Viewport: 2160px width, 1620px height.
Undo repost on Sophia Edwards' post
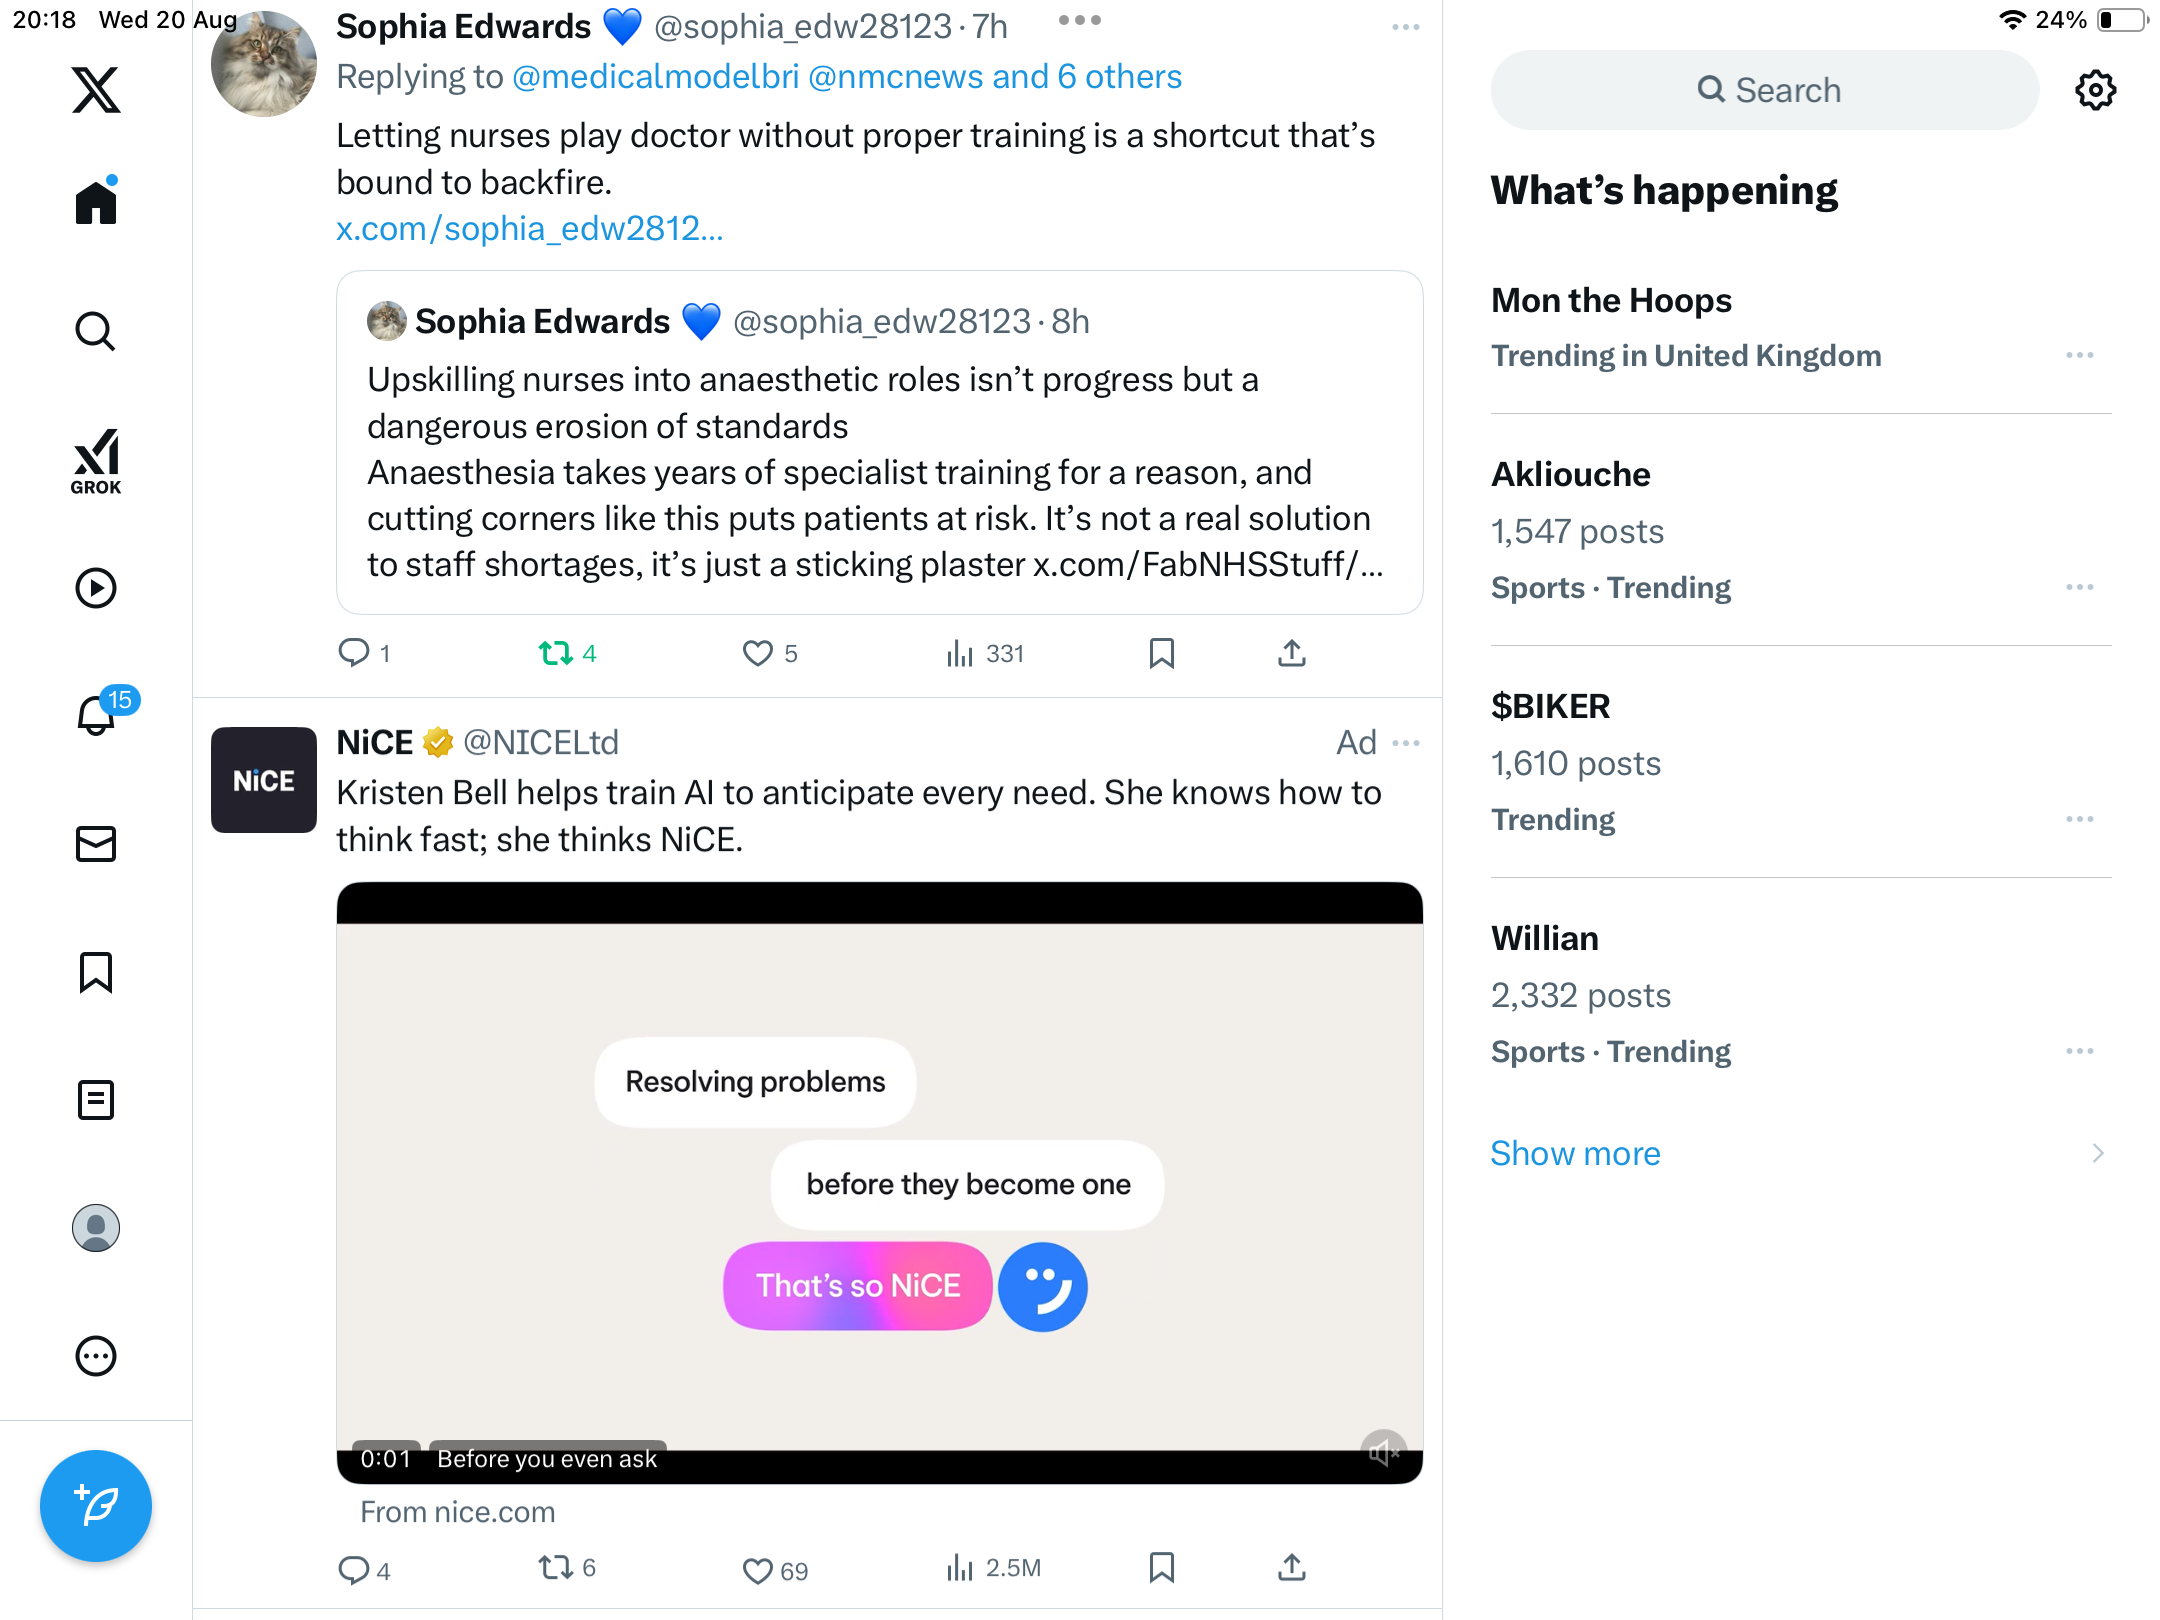tap(555, 654)
